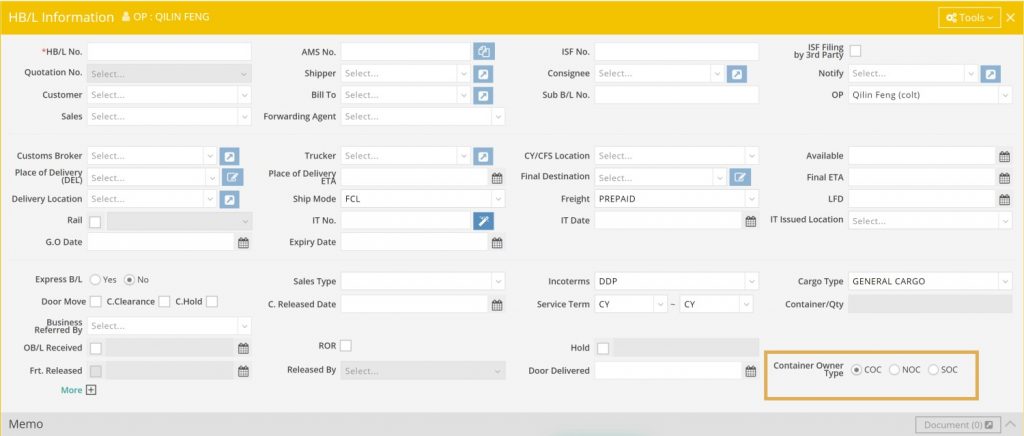Choose SOC container owner type
The height and width of the screenshot is (436, 1024).
click(934, 370)
